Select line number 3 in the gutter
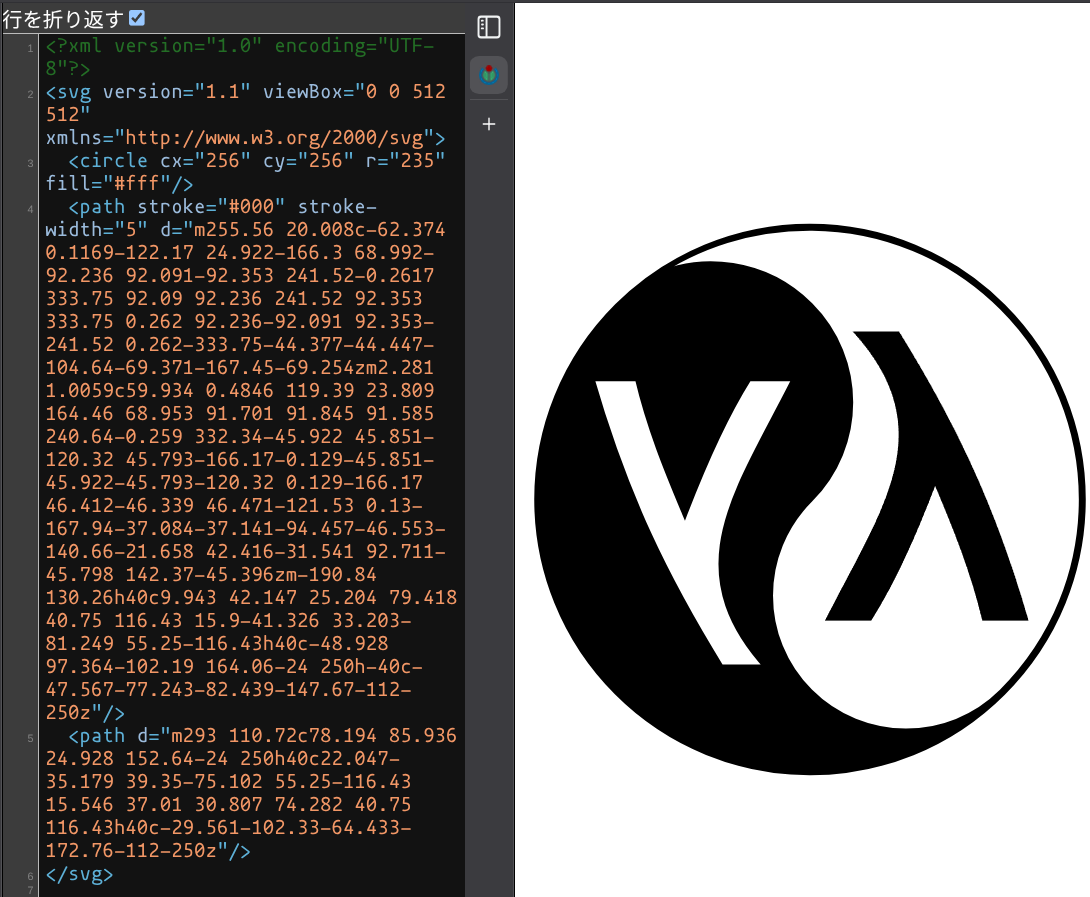Viewport: 1090px width, 897px height. [30, 163]
